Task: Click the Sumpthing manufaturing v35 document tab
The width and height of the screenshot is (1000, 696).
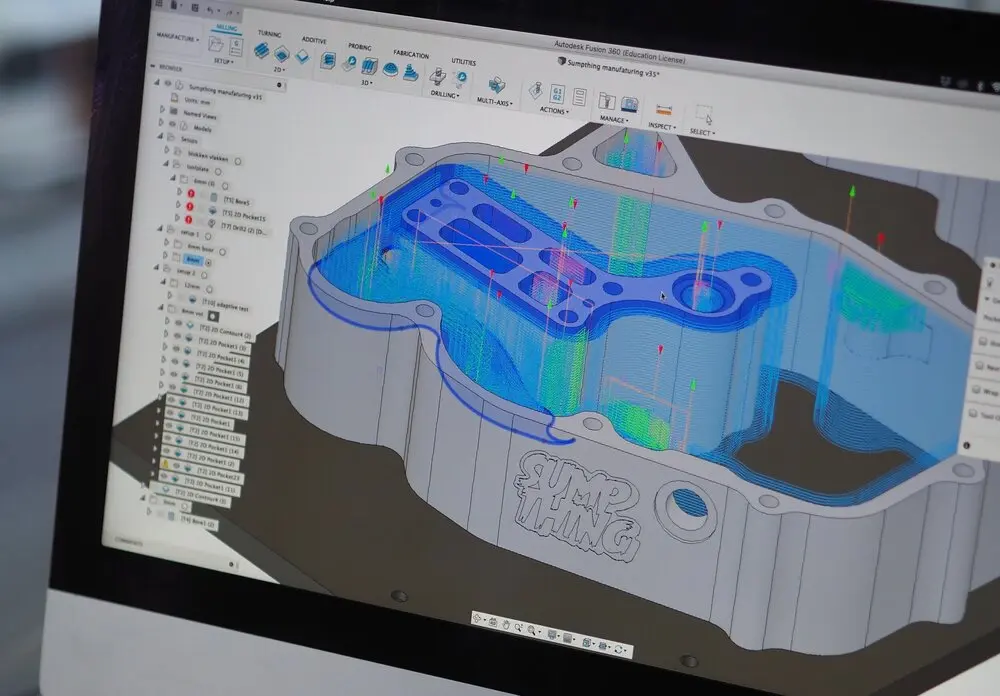Action: 608,68
